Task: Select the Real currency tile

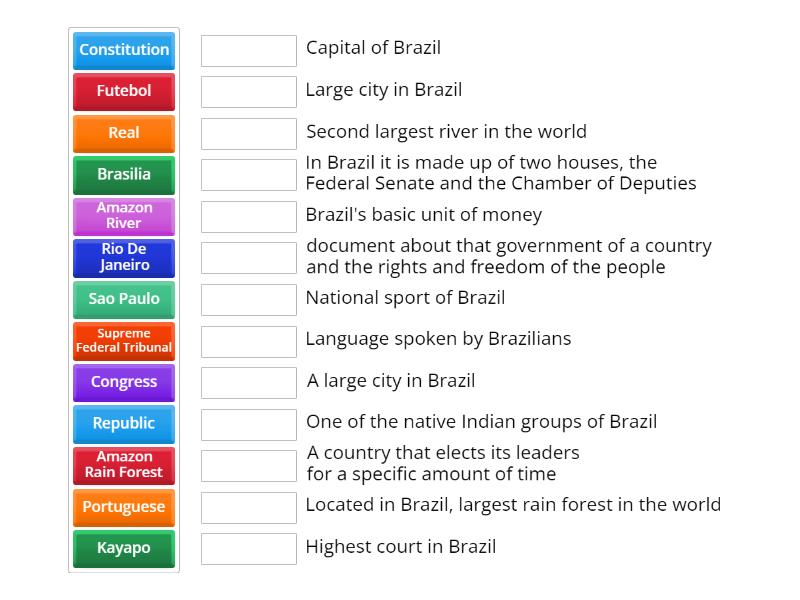Action: 123,132
